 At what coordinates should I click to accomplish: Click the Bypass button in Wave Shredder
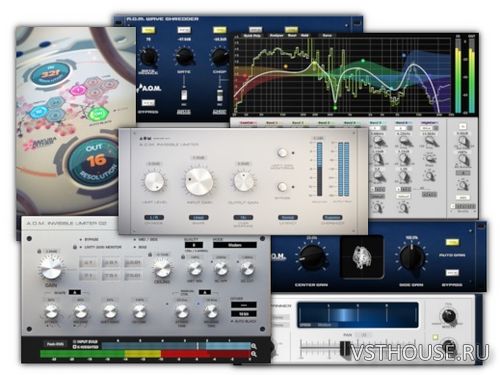[148, 103]
